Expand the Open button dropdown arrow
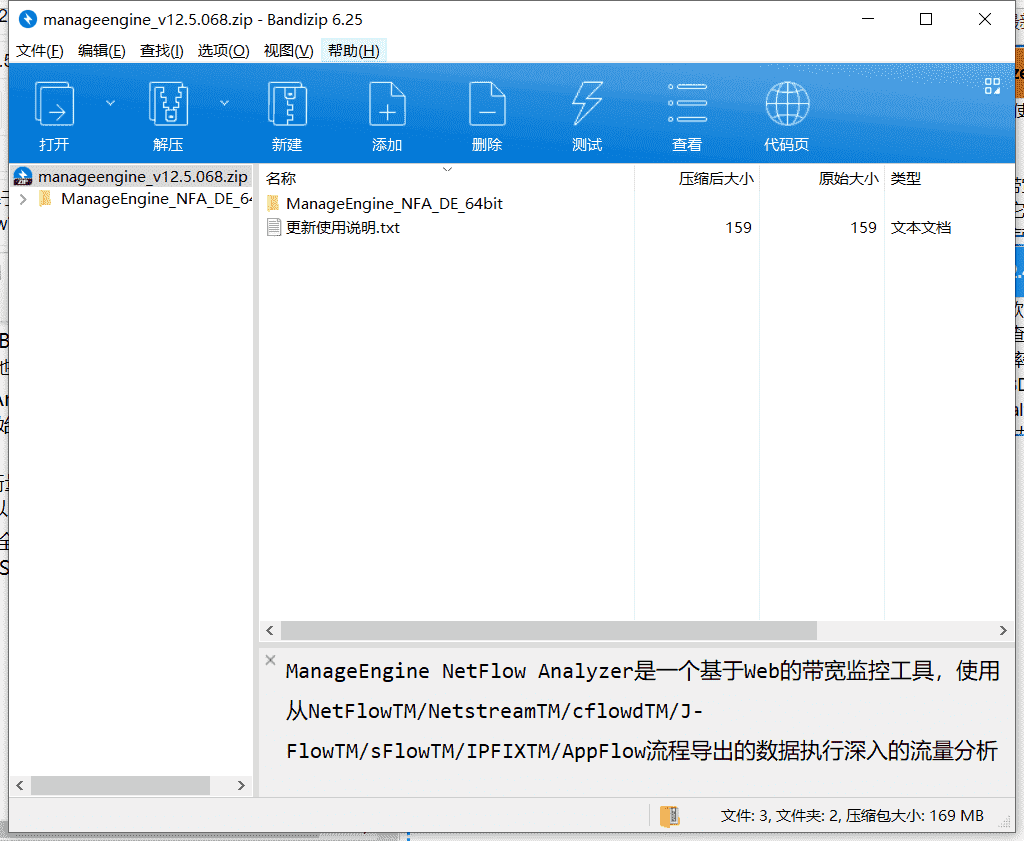Image resolution: width=1024 pixels, height=841 pixels. pyautogui.click(x=110, y=103)
